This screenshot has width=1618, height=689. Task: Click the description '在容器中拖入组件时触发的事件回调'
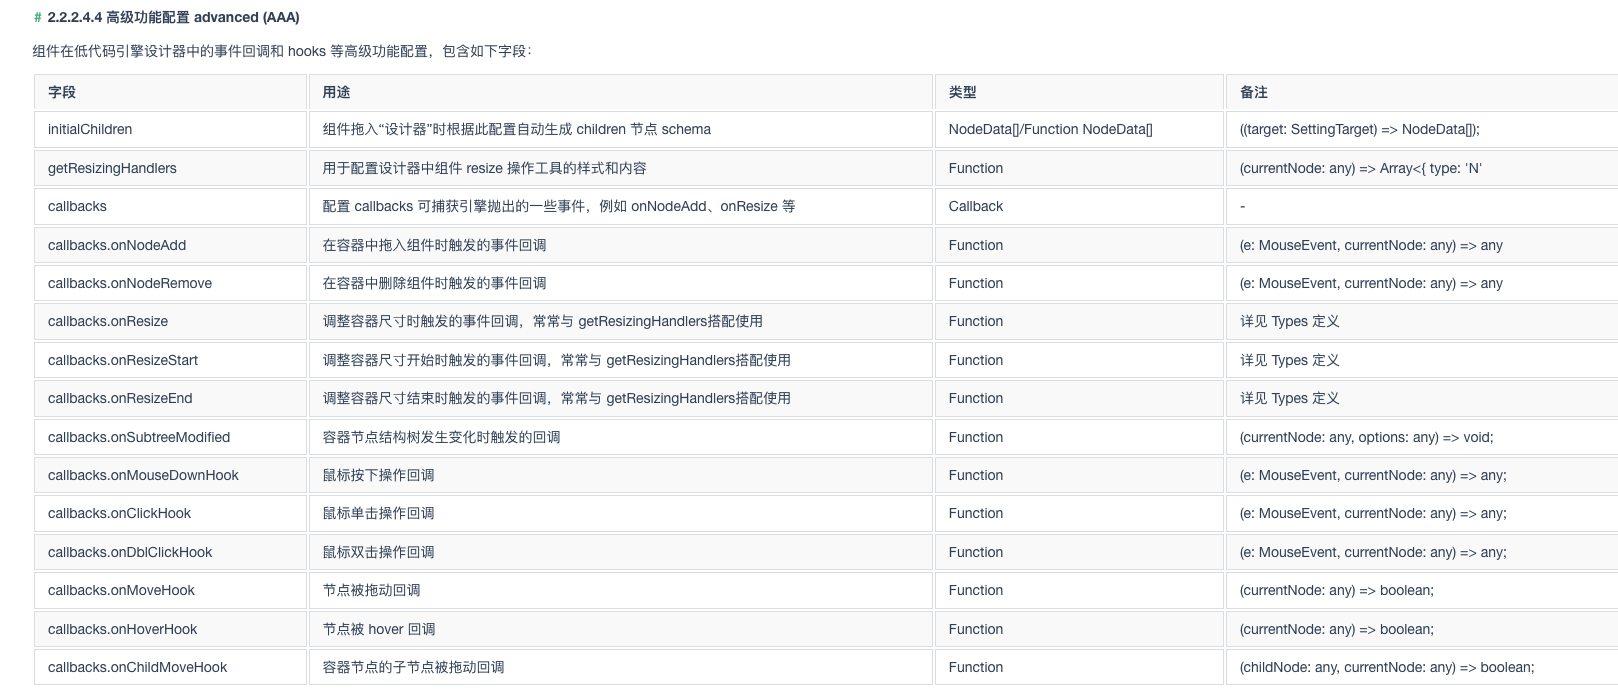click(x=434, y=245)
